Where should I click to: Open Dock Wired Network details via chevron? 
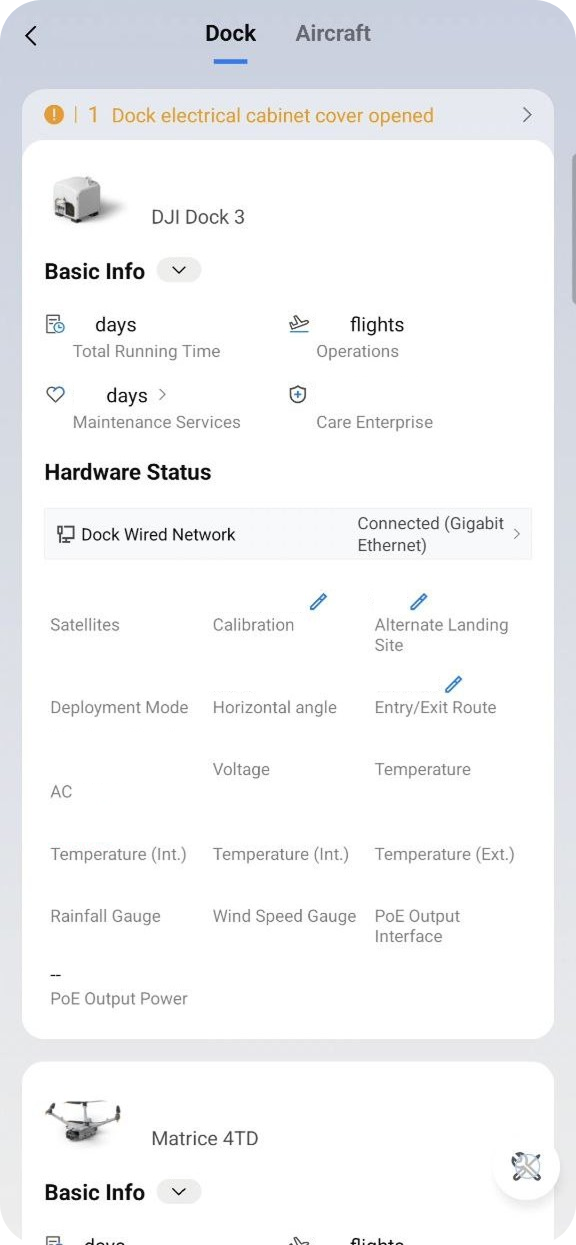517,534
